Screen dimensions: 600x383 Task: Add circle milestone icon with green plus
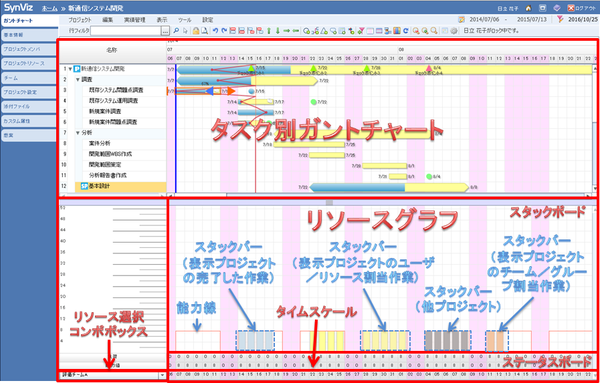[x=307, y=31]
